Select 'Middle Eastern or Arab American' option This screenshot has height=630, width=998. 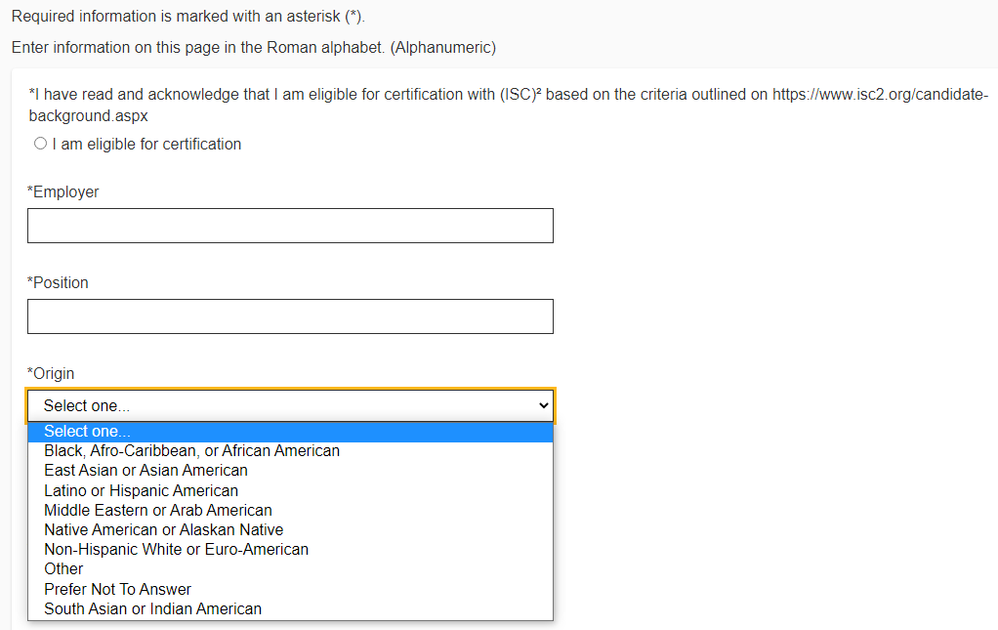tap(158, 510)
